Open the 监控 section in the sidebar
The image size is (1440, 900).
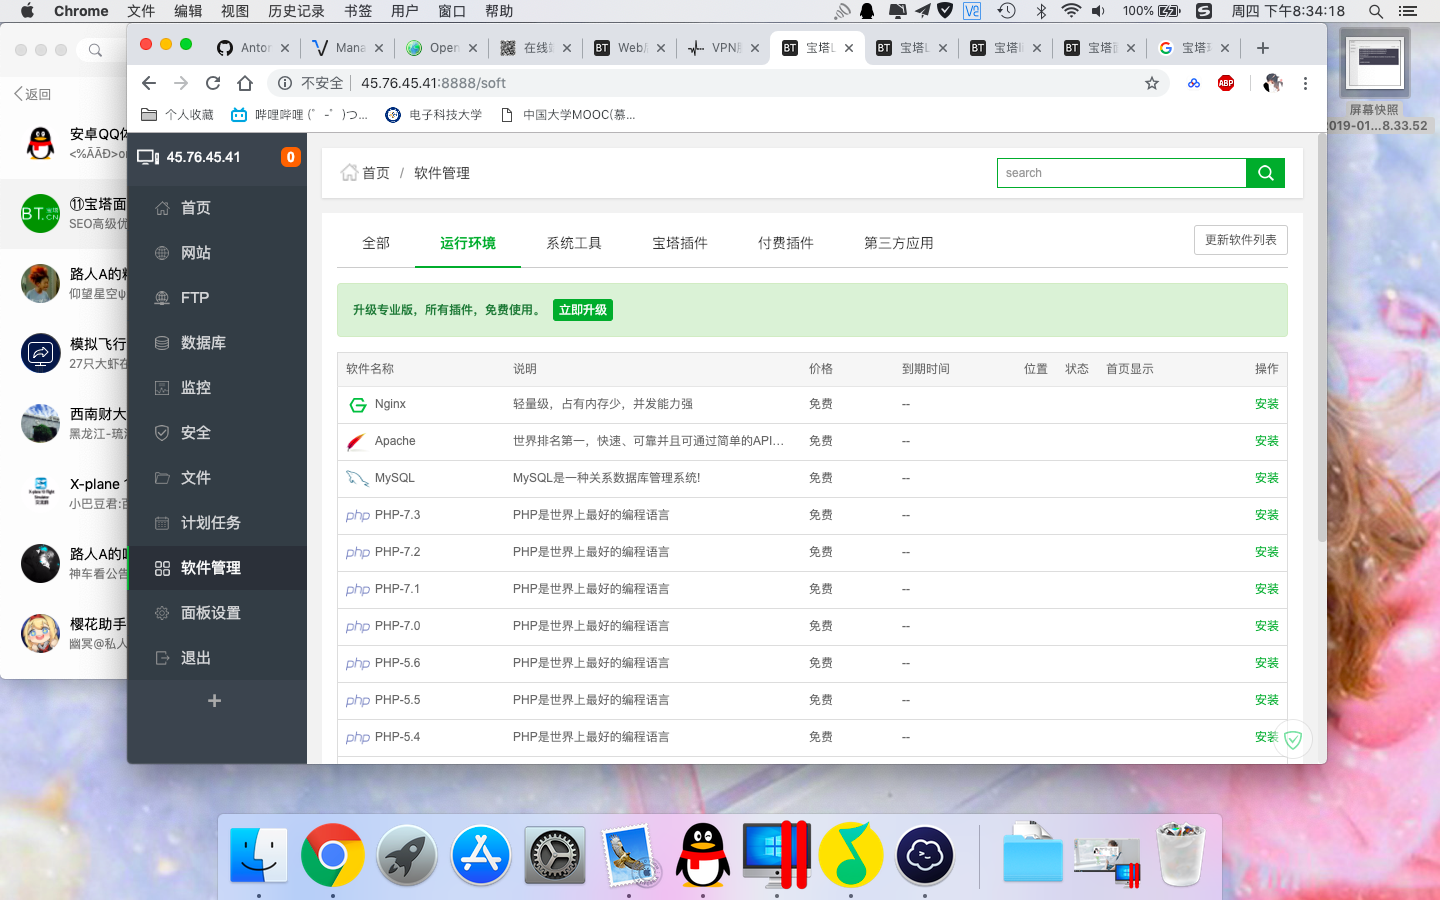tap(217, 388)
